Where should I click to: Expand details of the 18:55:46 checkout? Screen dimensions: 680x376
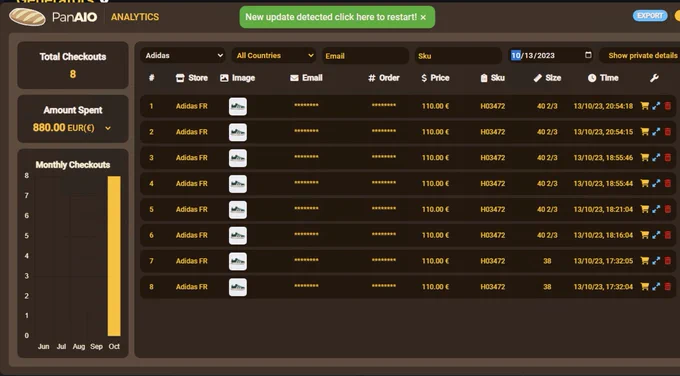pos(656,157)
